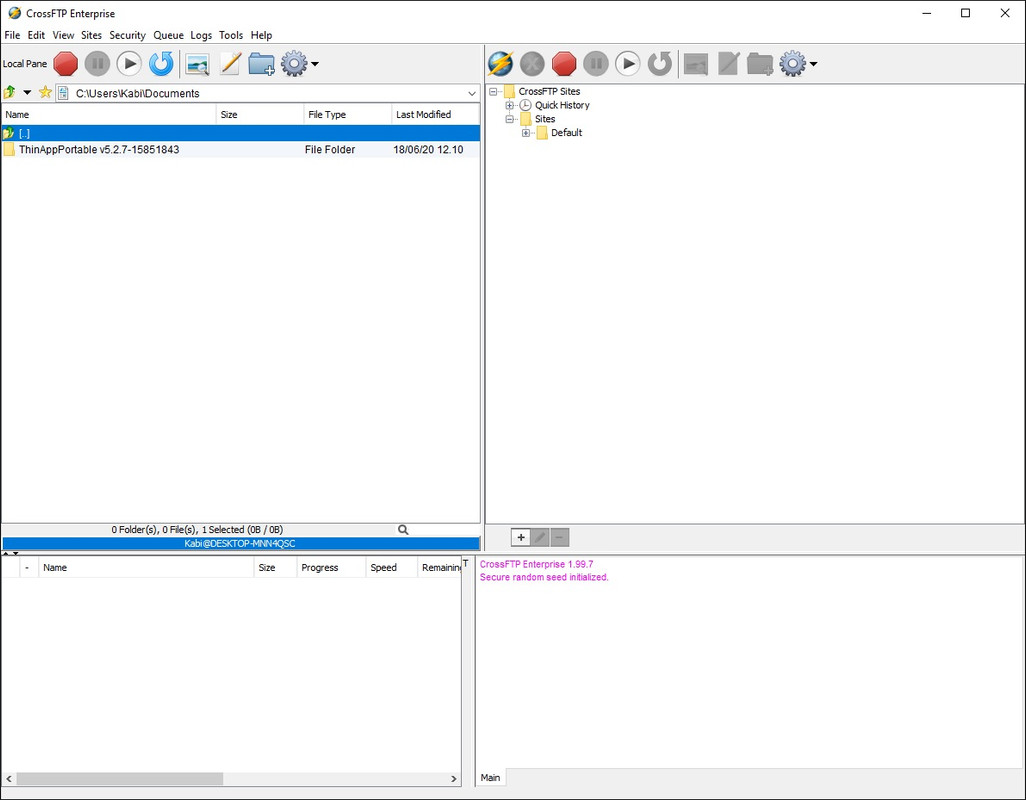Expand the Quick History node
Image resolution: width=1026 pixels, height=800 pixels.
(510, 105)
